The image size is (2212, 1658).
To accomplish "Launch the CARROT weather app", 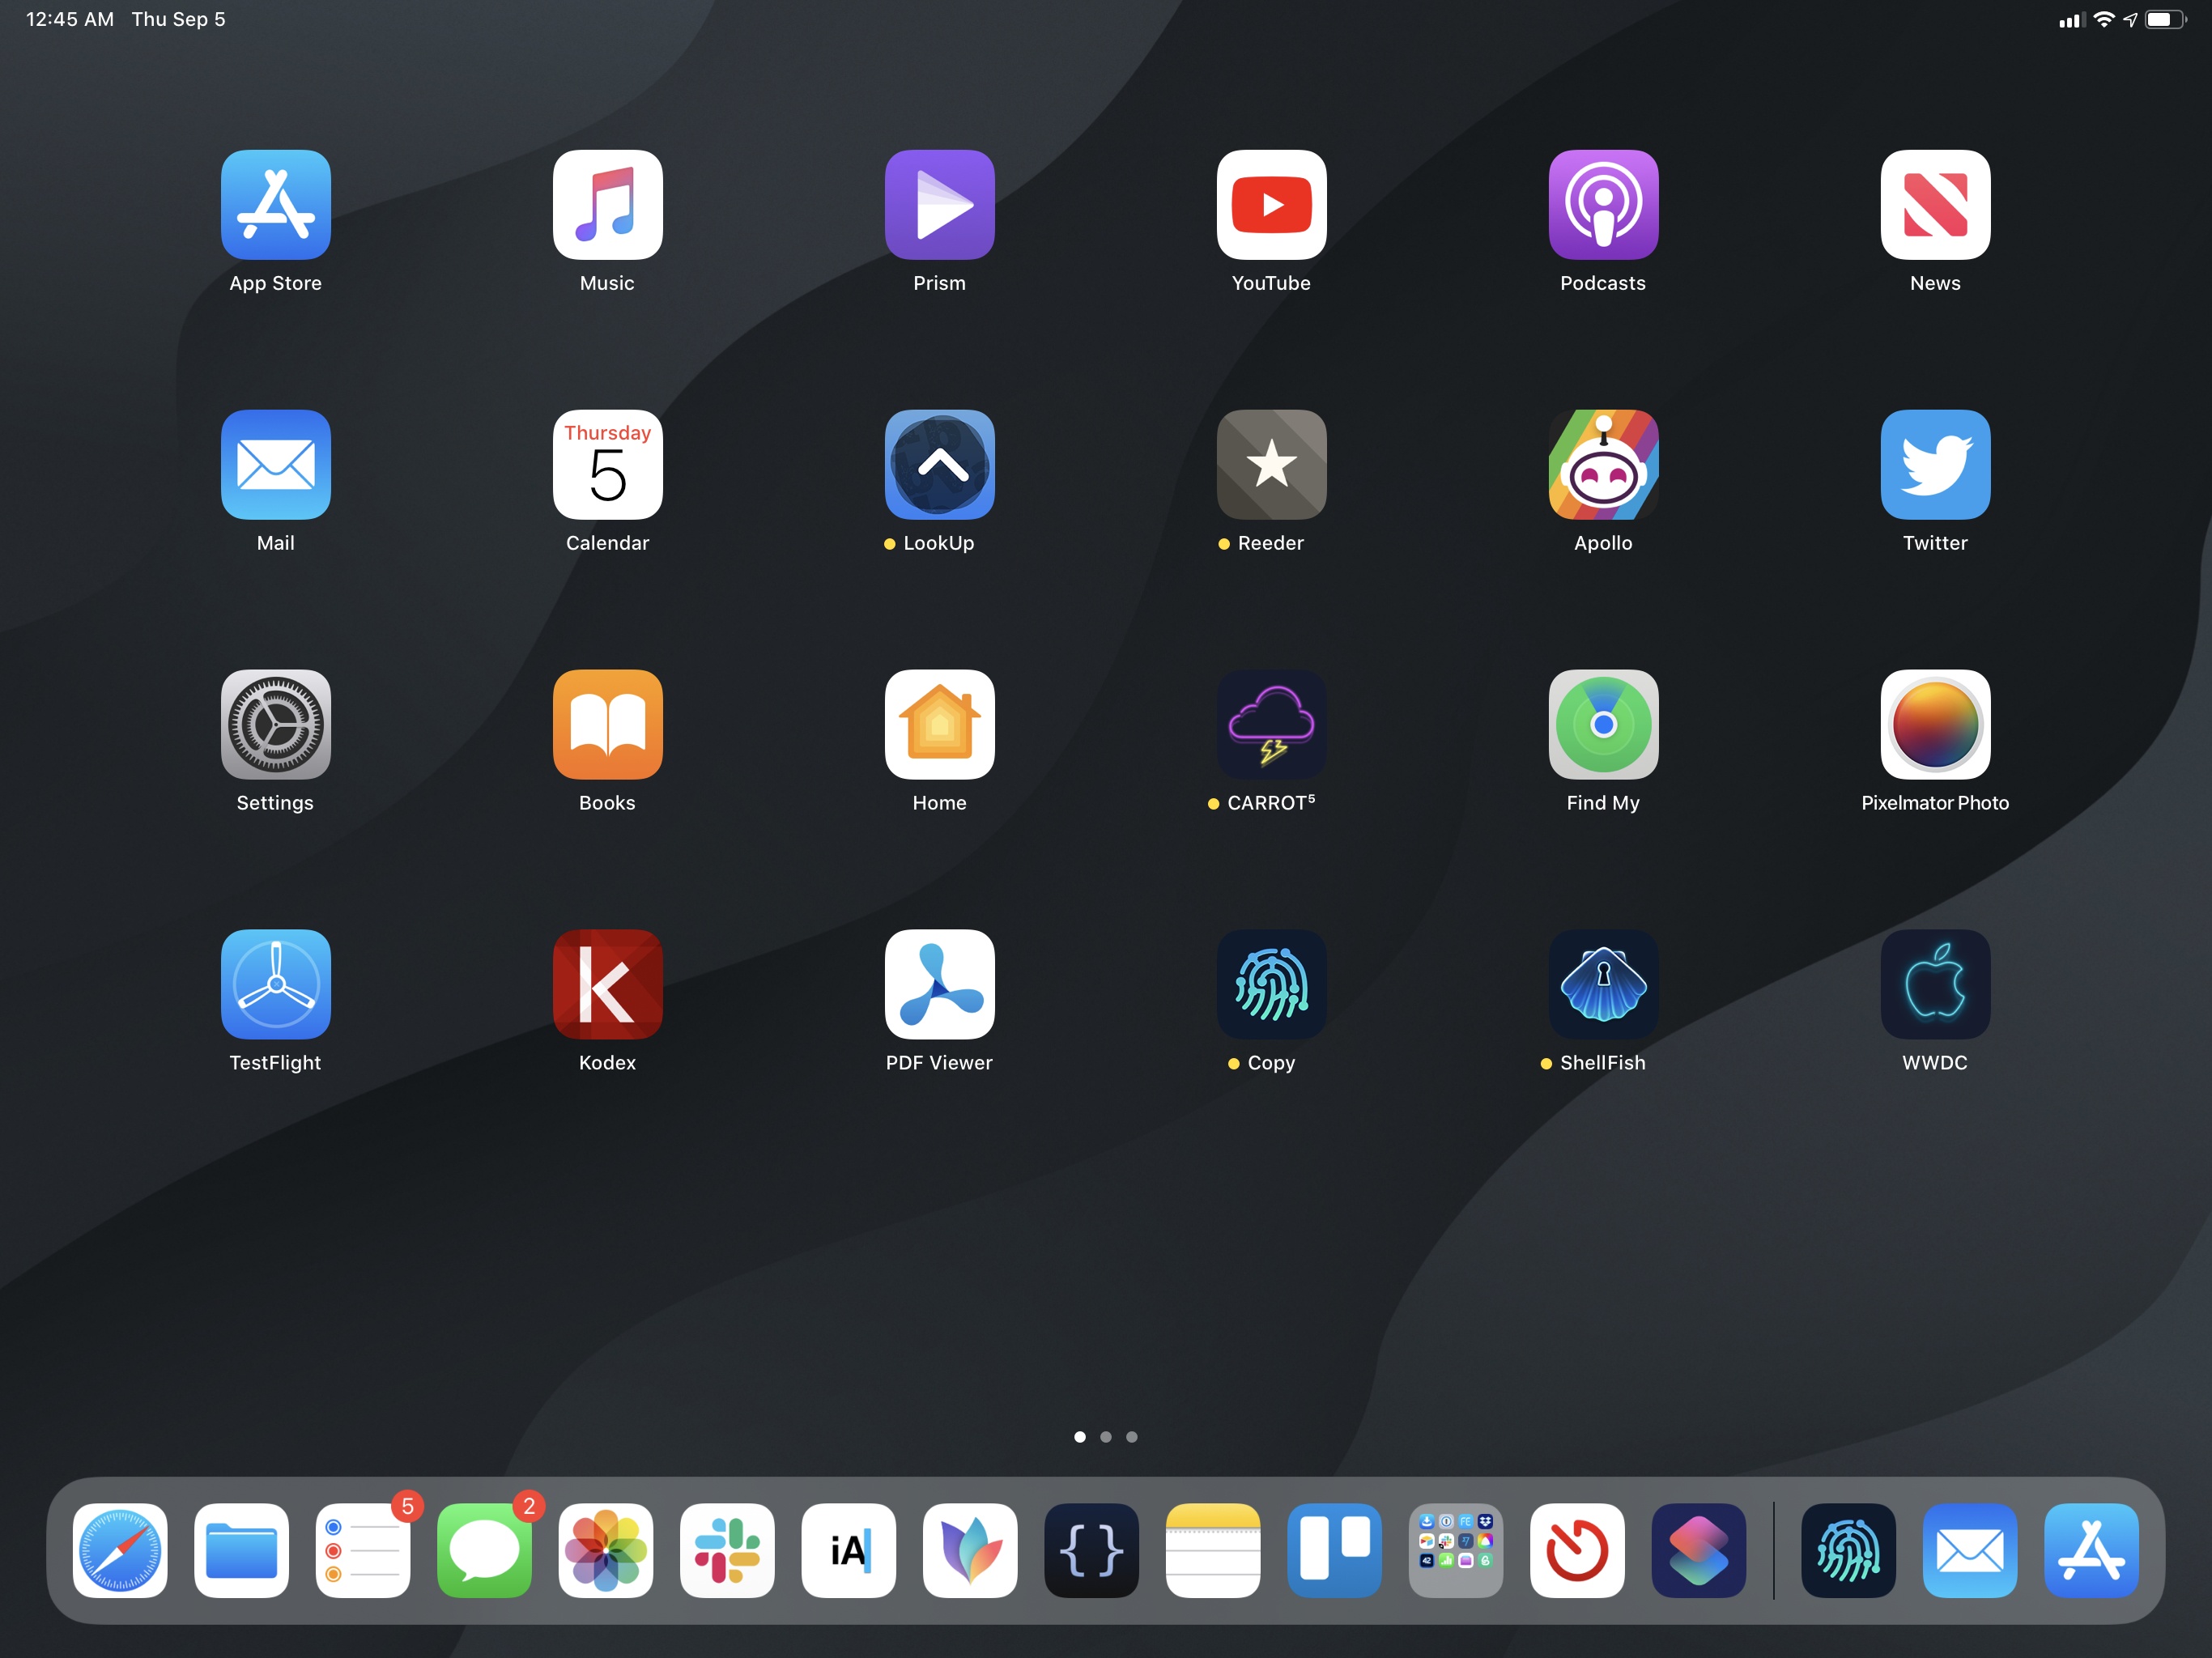I will point(1272,725).
